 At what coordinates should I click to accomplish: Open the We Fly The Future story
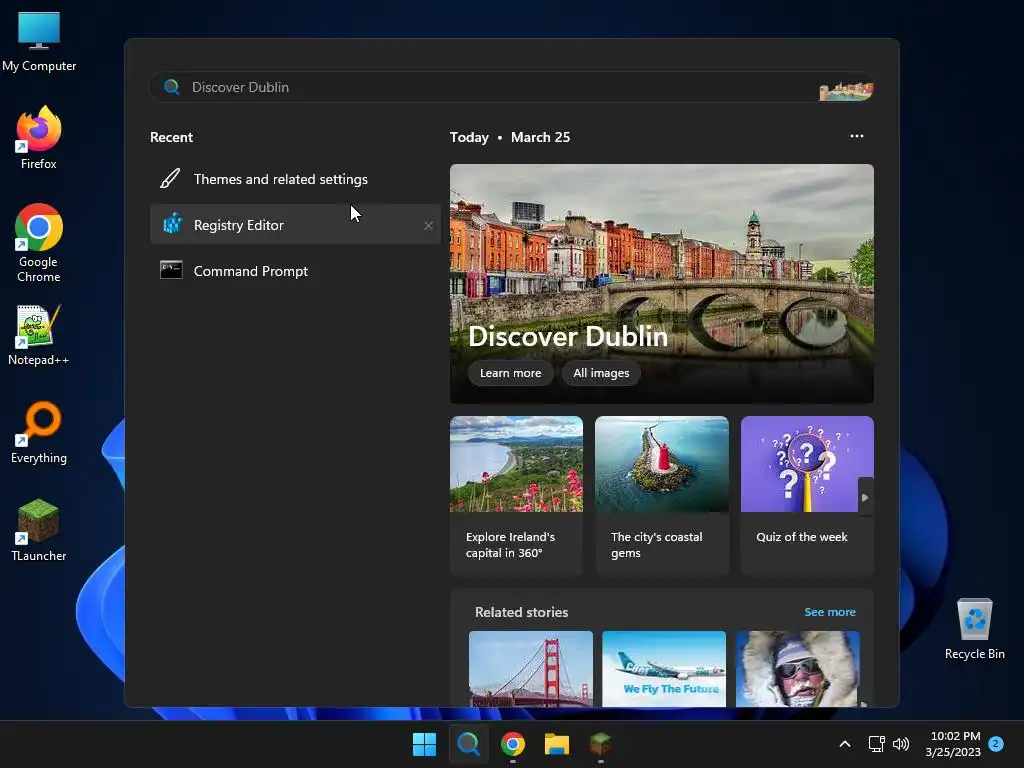664,669
